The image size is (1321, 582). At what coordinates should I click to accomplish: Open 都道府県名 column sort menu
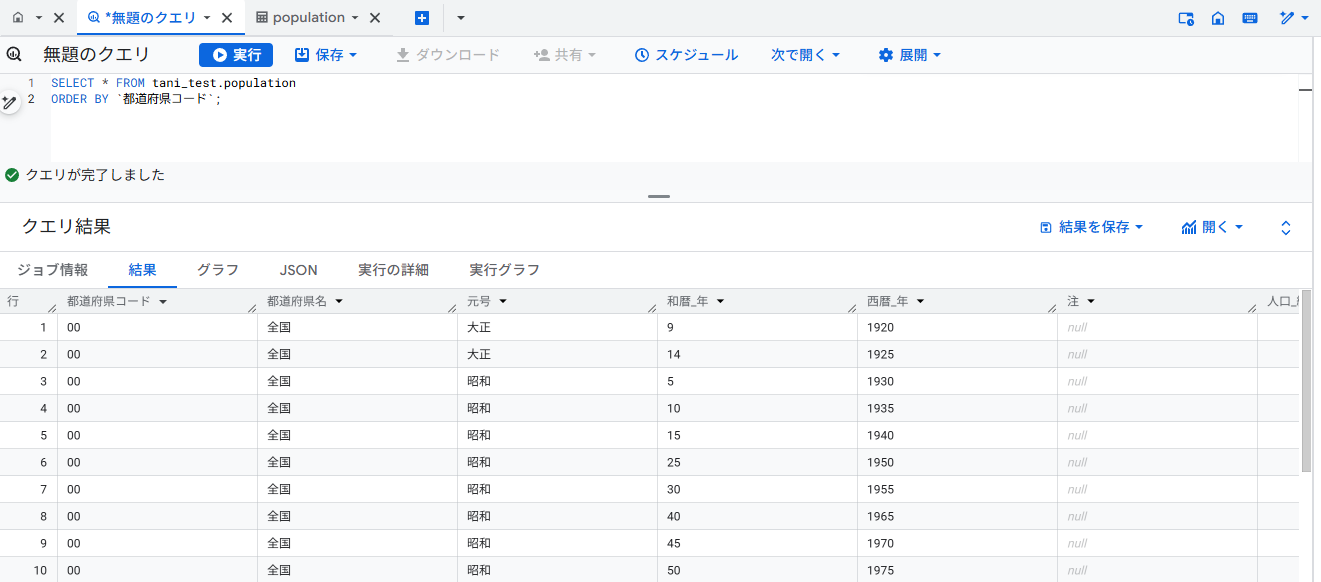click(x=339, y=301)
